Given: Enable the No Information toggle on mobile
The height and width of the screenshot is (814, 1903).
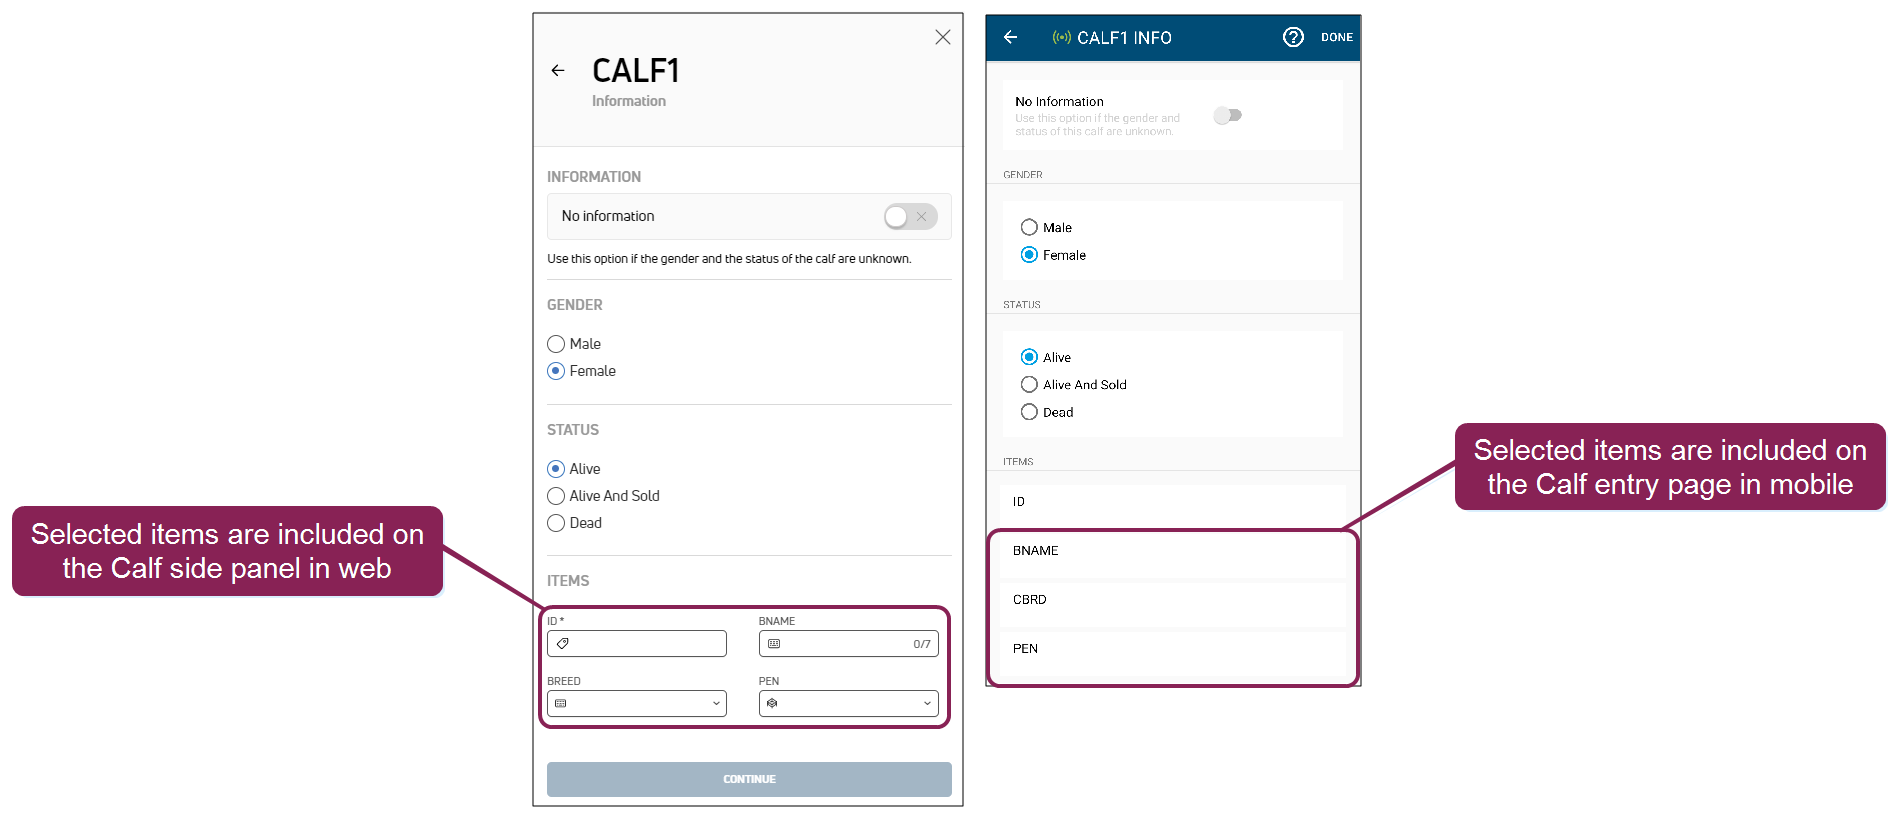Looking at the screenshot, I should coord(1227,116).
